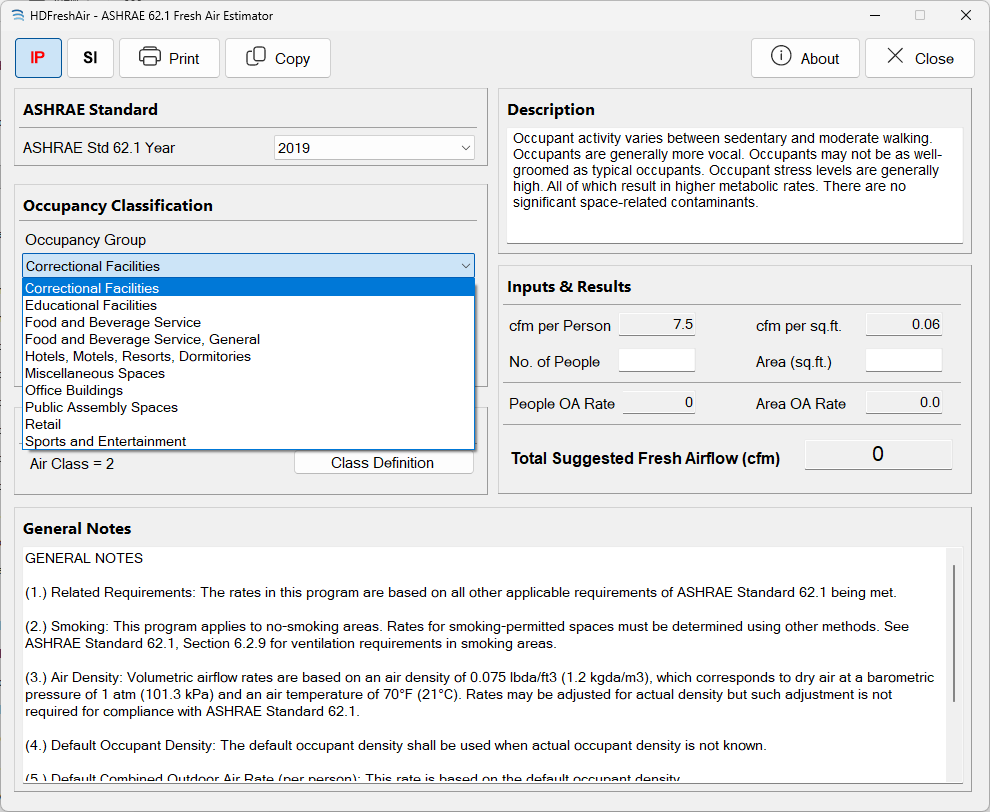Click the Print button

tap(169, 58)
